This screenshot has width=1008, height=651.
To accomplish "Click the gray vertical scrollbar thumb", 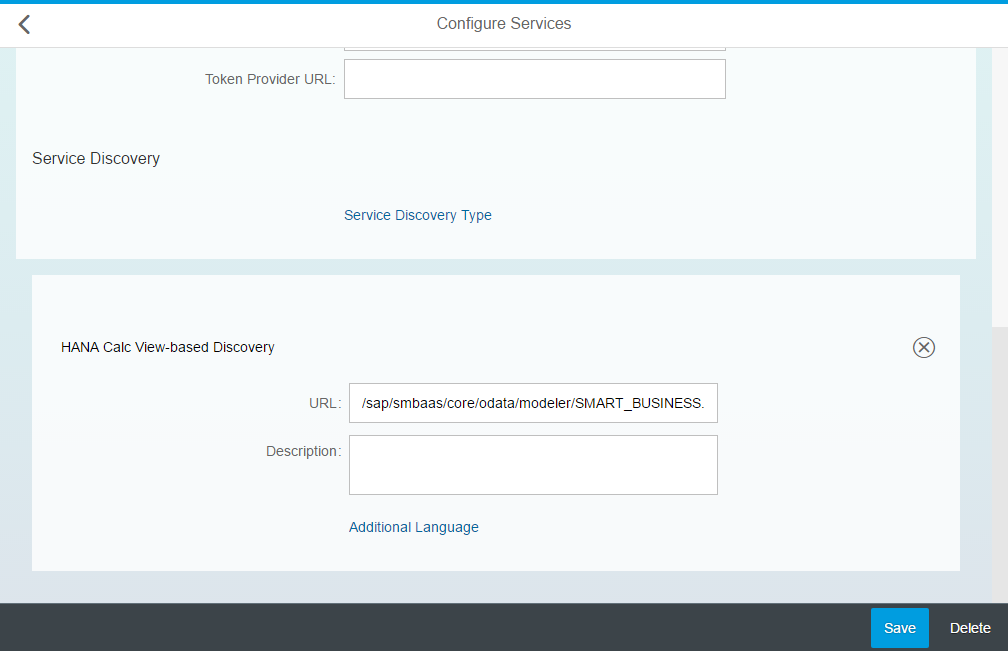I will click(999, 460).
